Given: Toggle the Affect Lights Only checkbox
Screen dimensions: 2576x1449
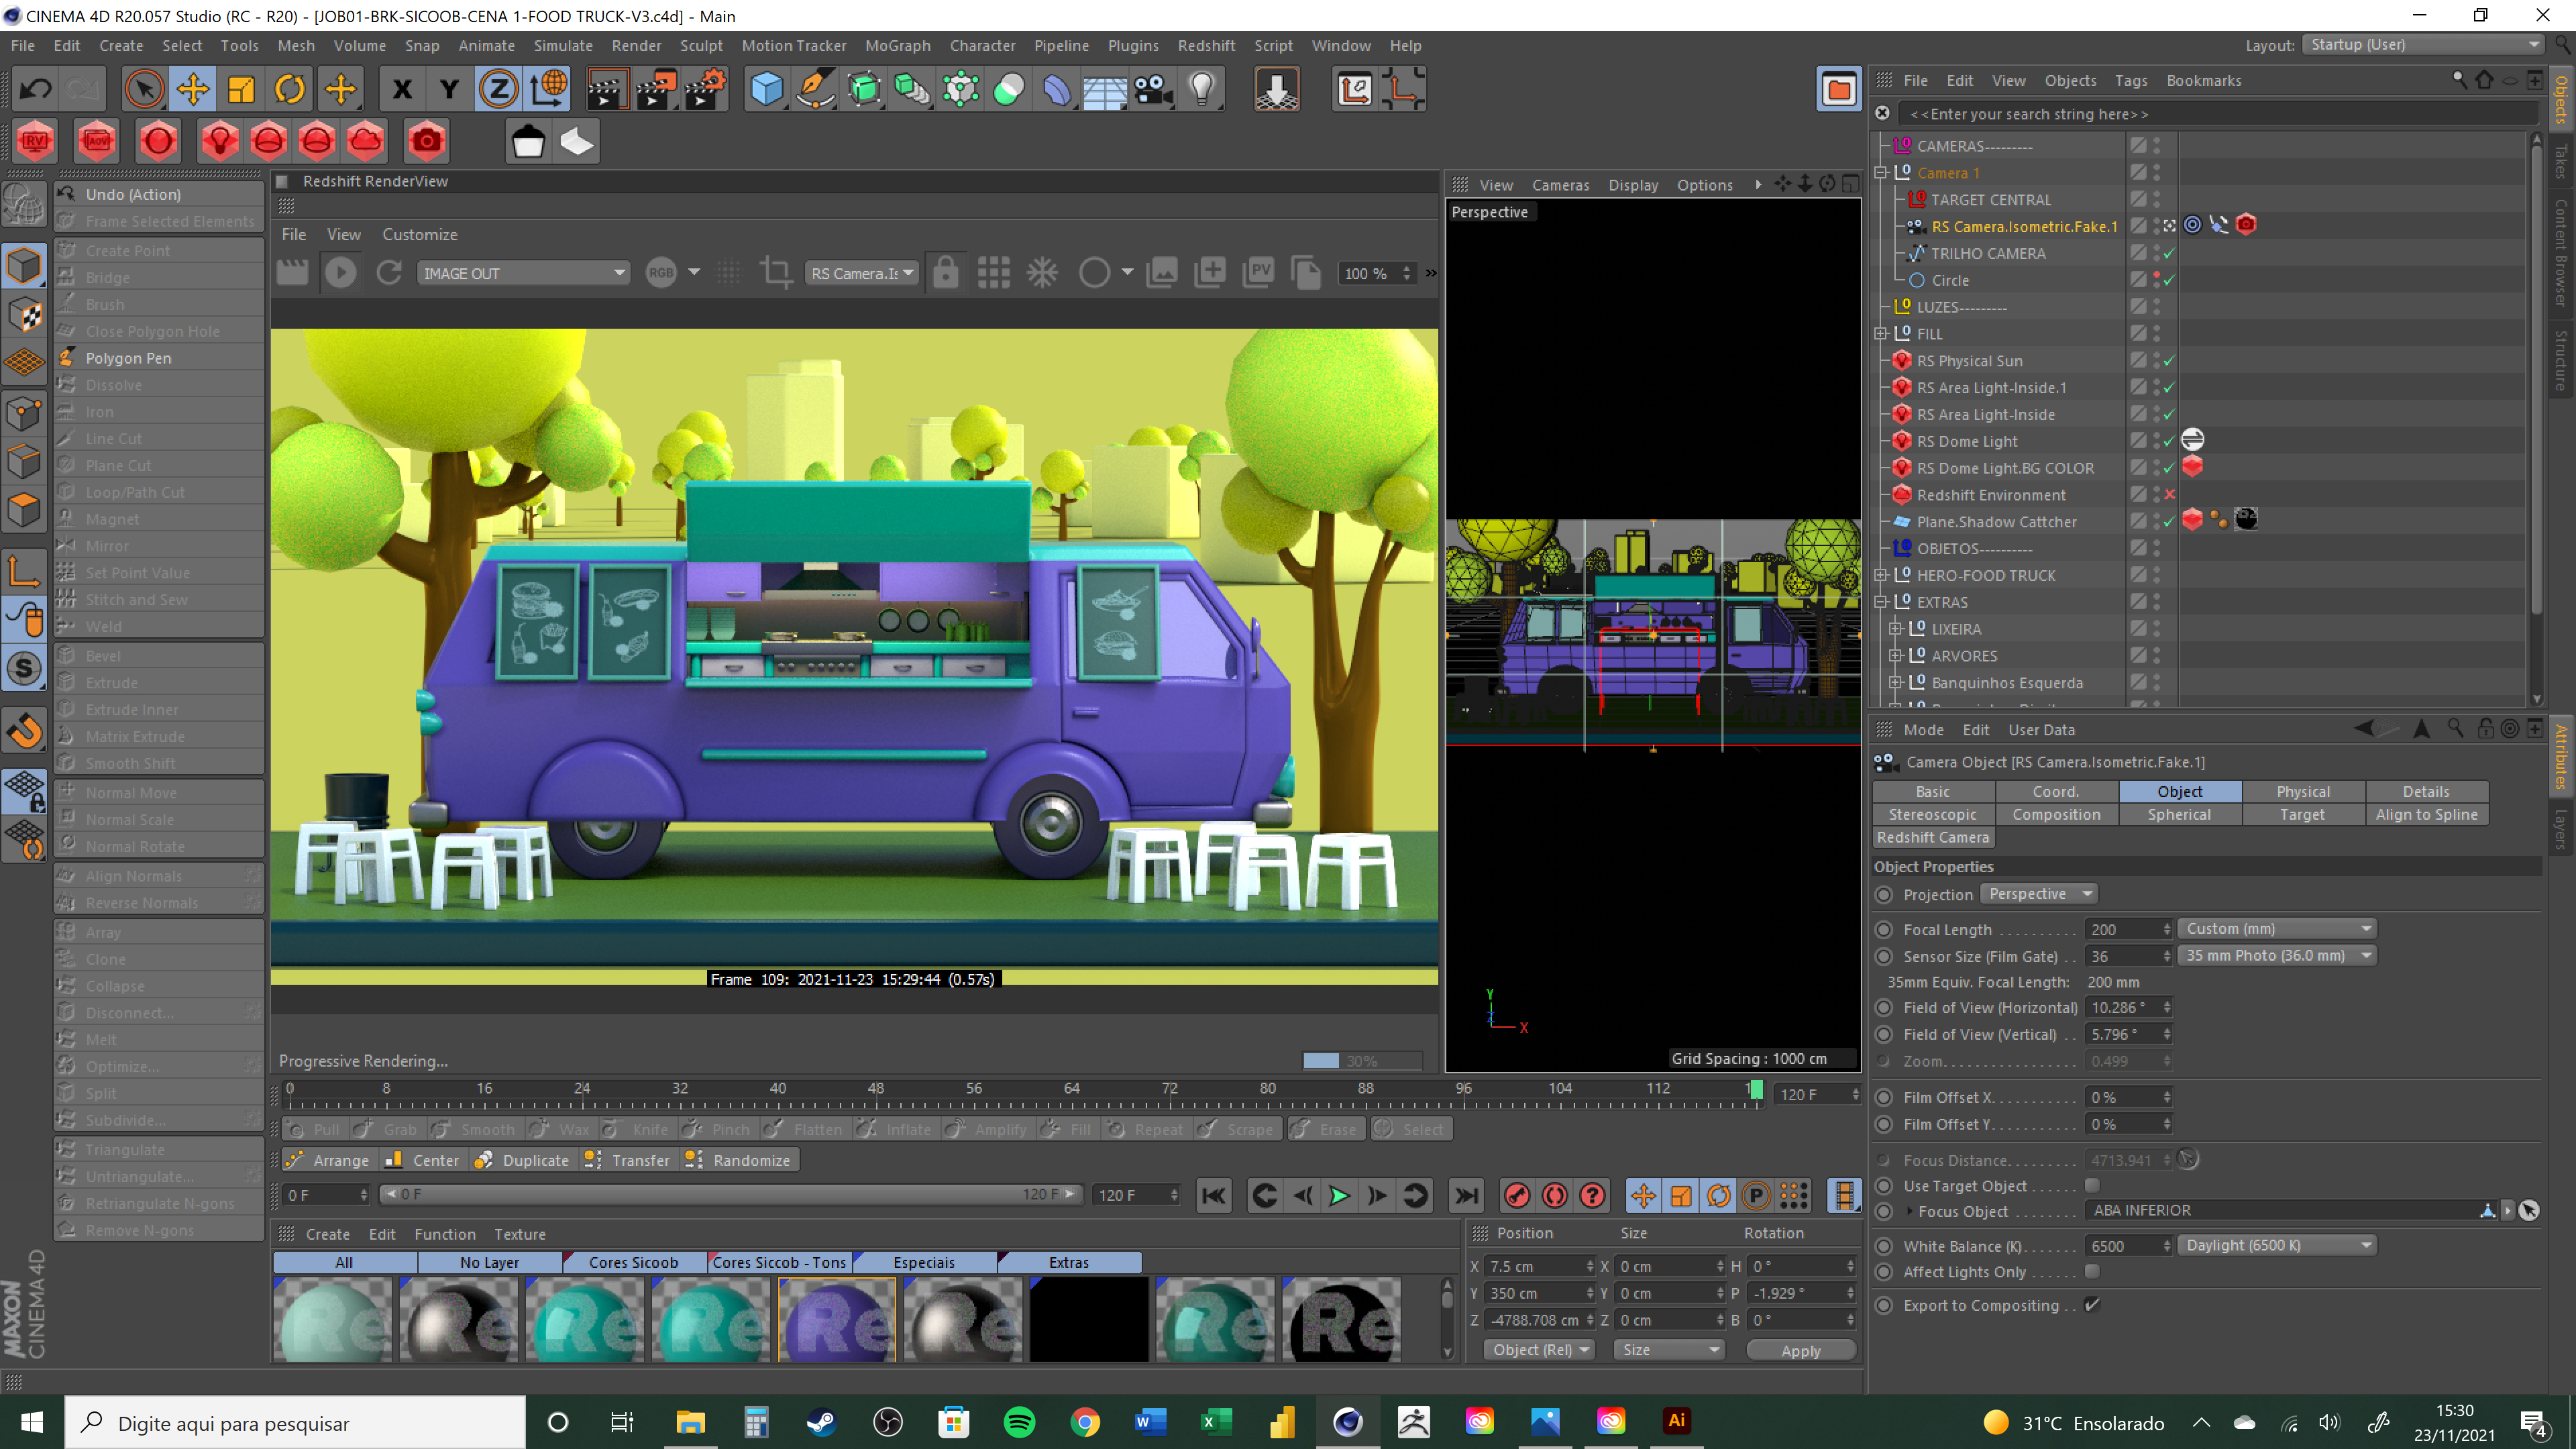Looking at the screenshot, I should [2092, 1271].
